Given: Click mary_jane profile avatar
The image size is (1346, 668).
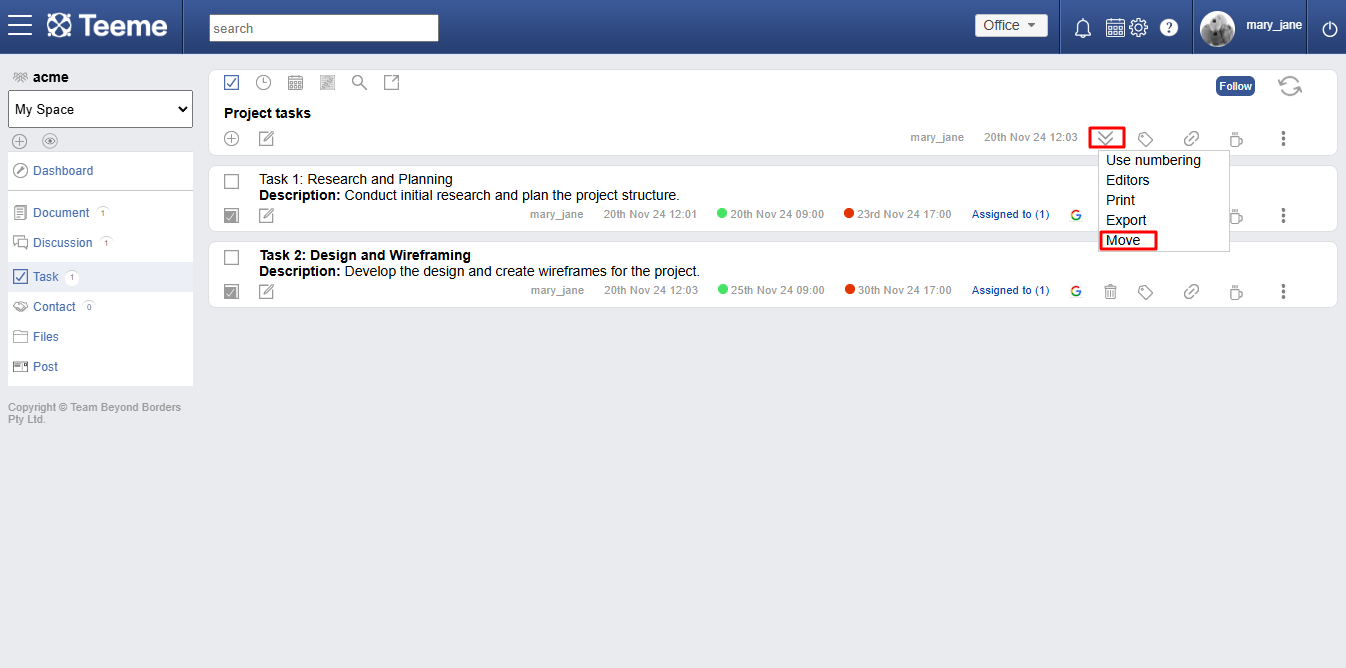Looking at the screenshot, I should point(1217,29).
